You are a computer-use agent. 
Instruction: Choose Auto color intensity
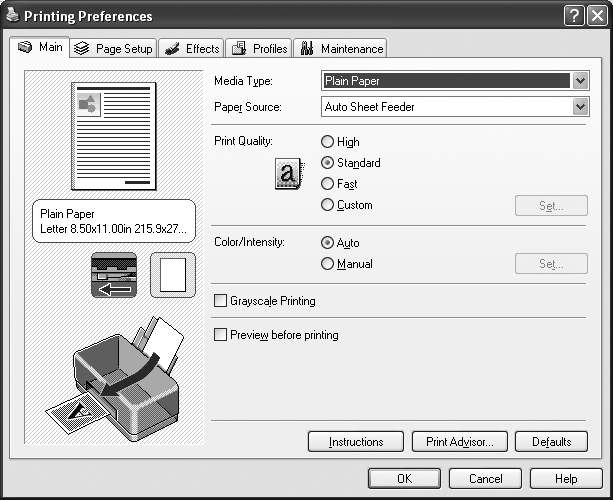(x=340, y=243)
